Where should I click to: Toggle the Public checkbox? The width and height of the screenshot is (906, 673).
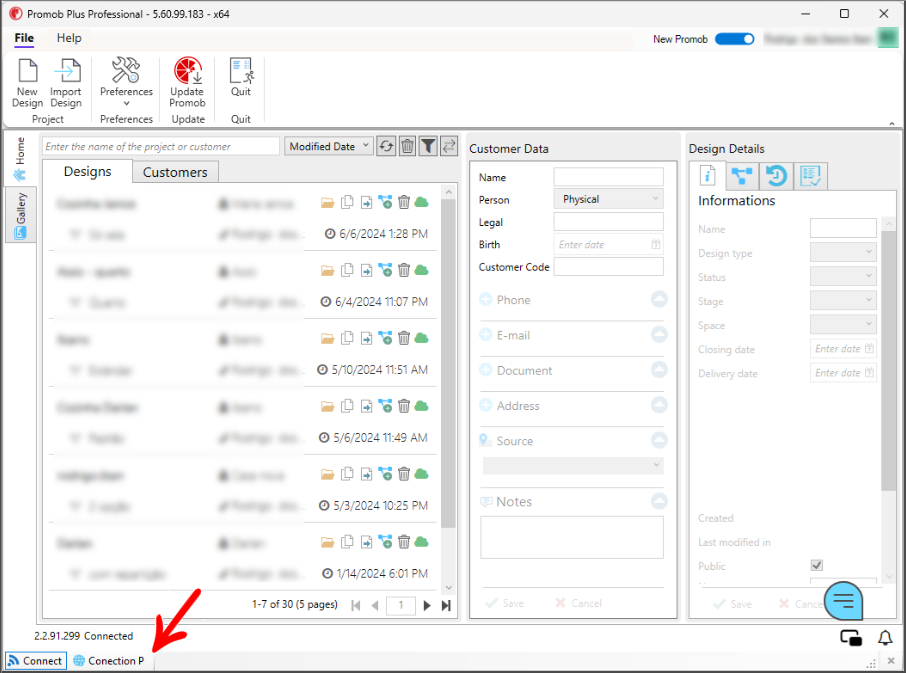click(816, 565)
